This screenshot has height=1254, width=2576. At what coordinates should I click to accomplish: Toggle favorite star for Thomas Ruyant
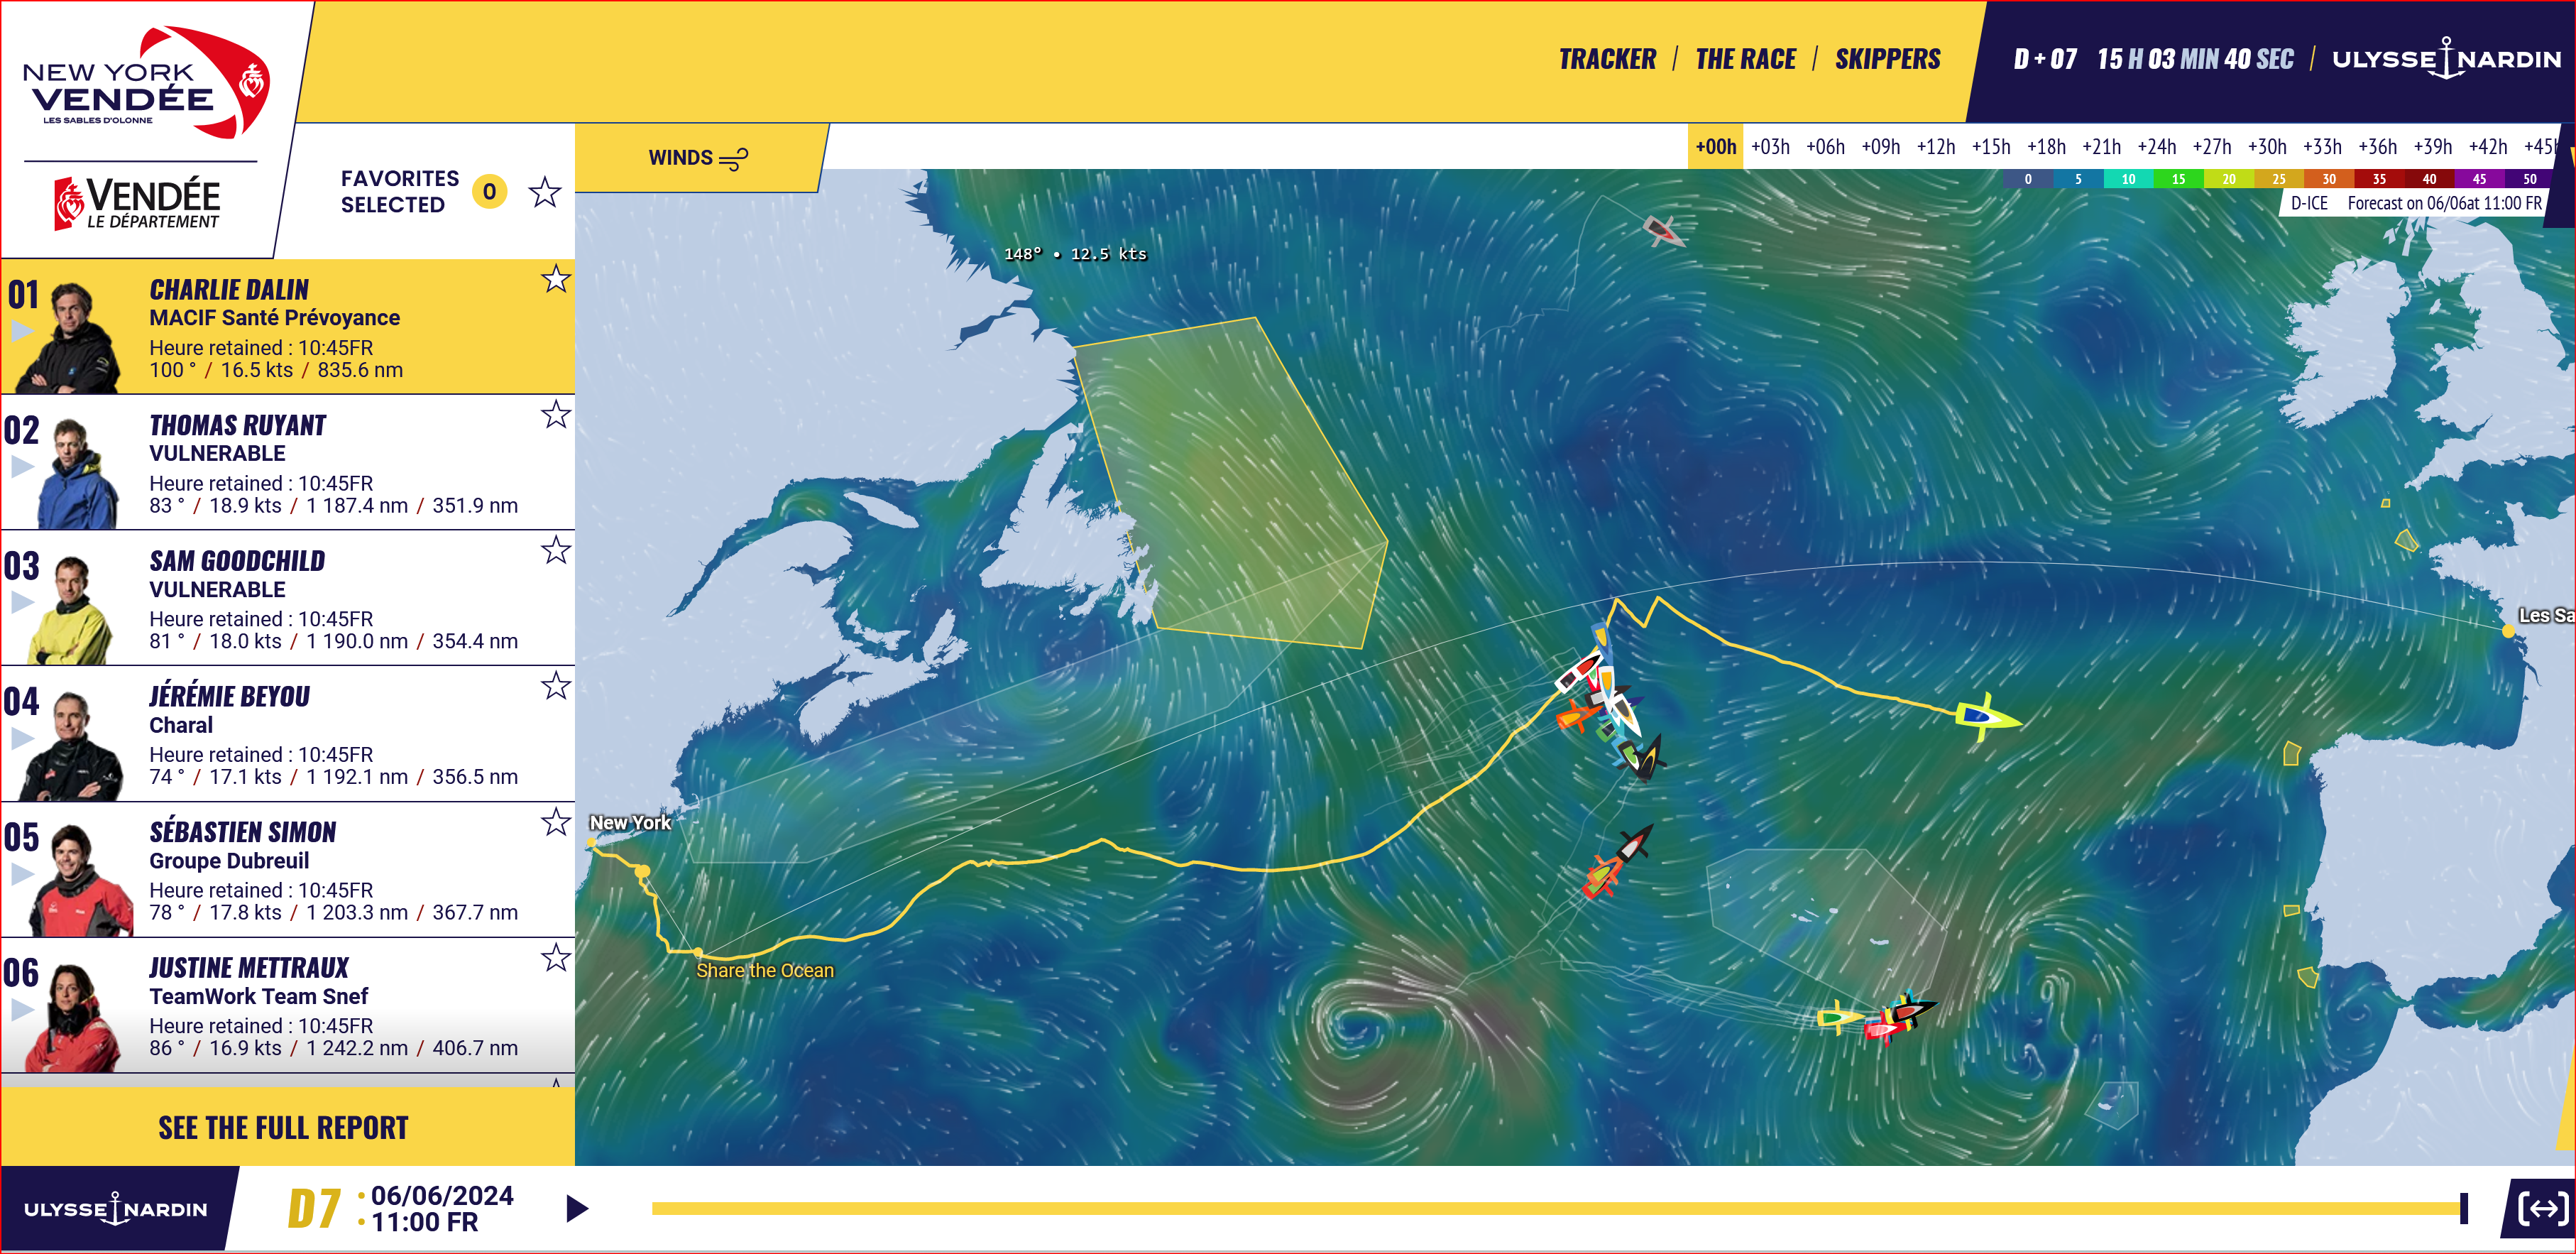point(556,414)
